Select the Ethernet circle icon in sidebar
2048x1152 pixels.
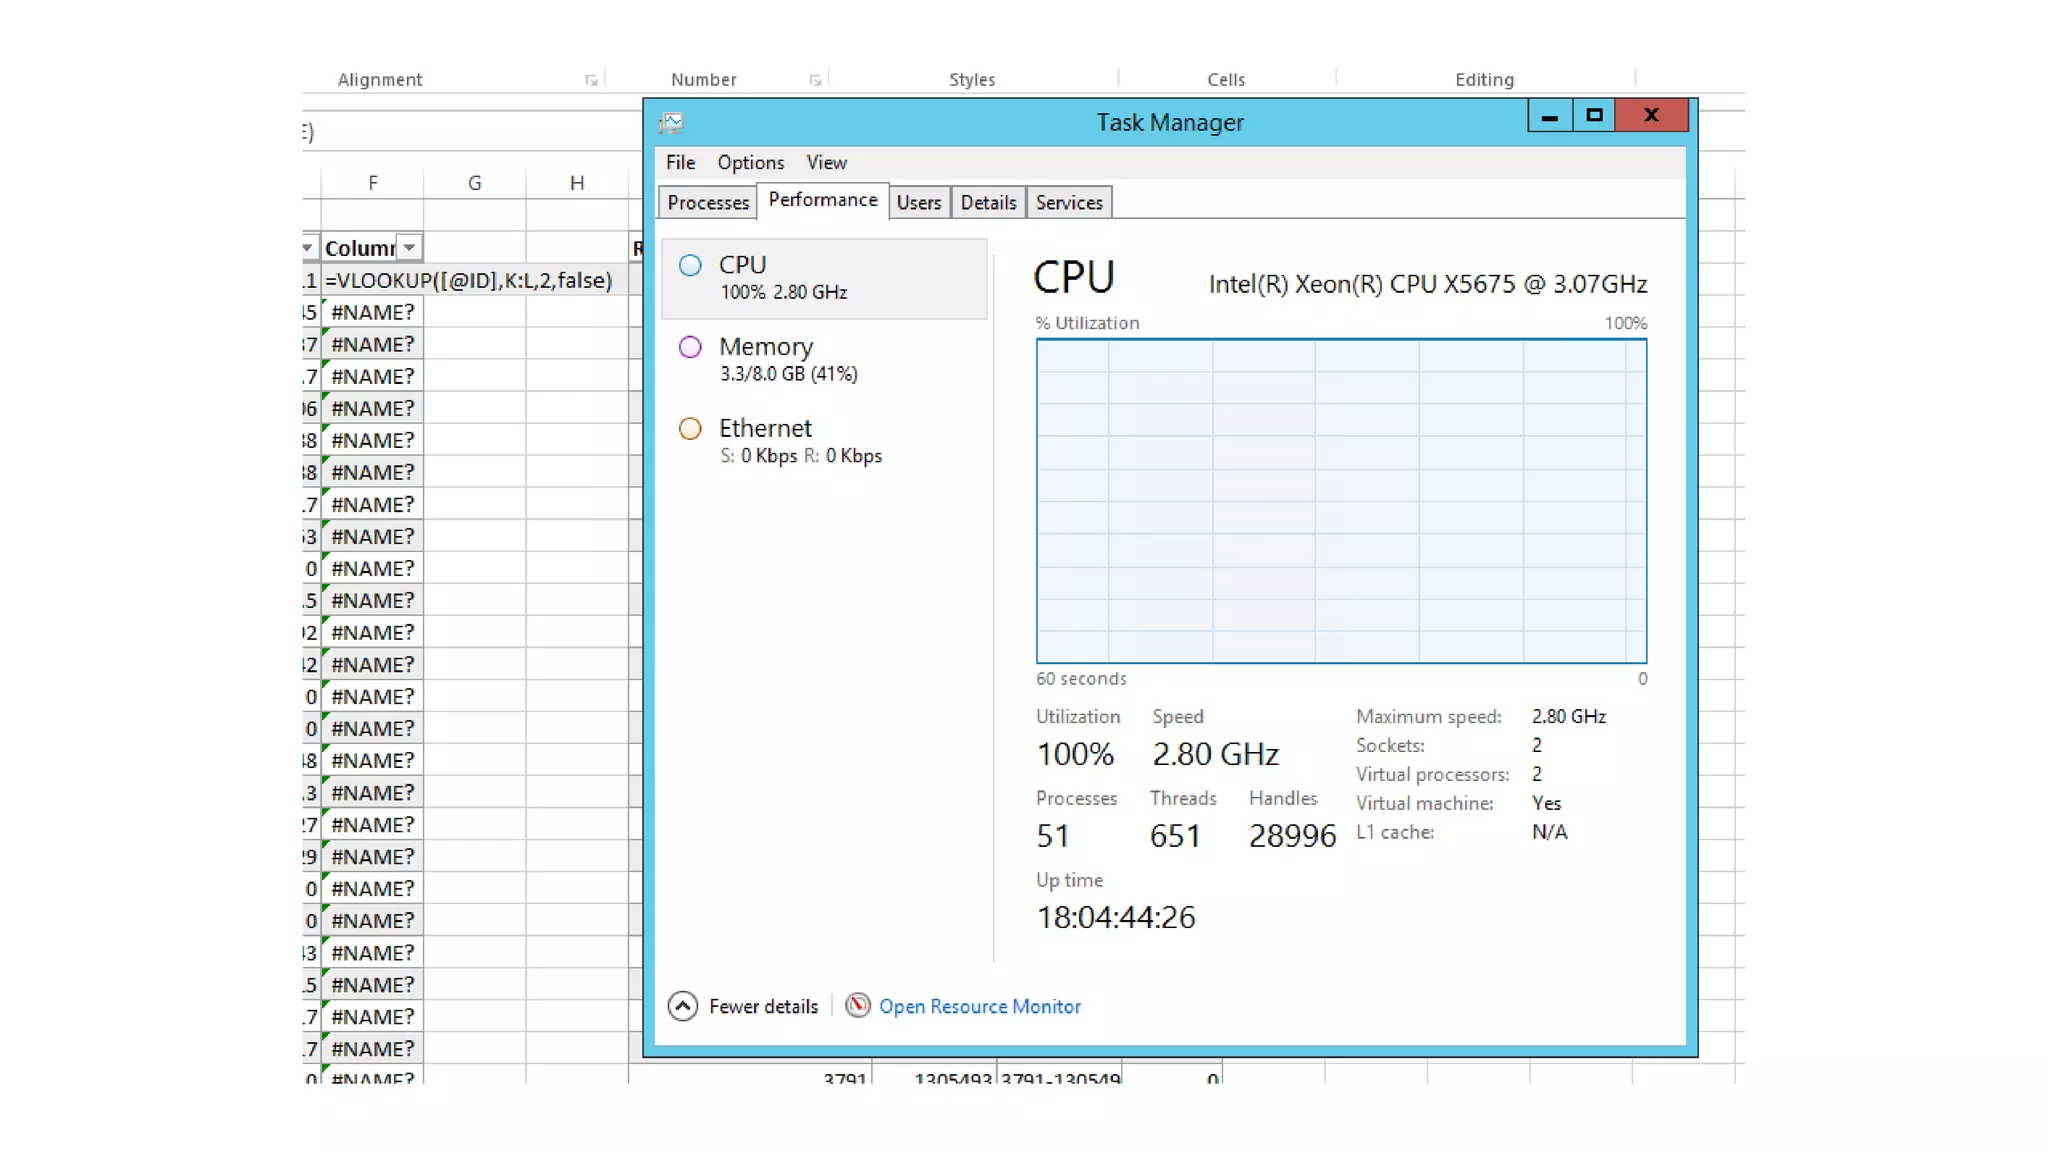click(690, 429)
